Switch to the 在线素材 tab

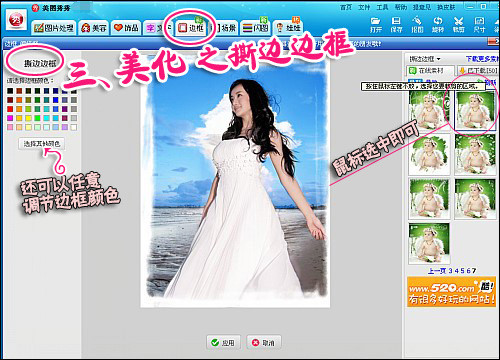click(x=430, y=71)
